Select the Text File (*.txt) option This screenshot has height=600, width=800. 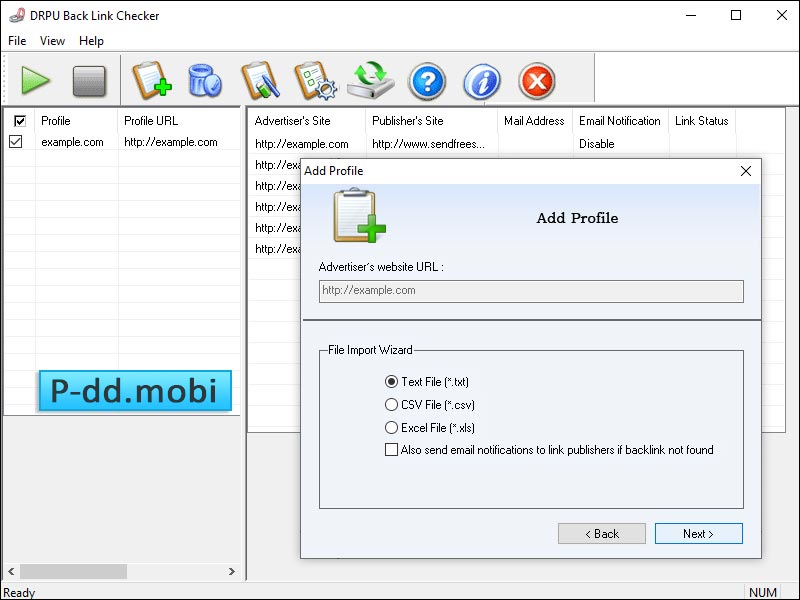tap(392, 382)
